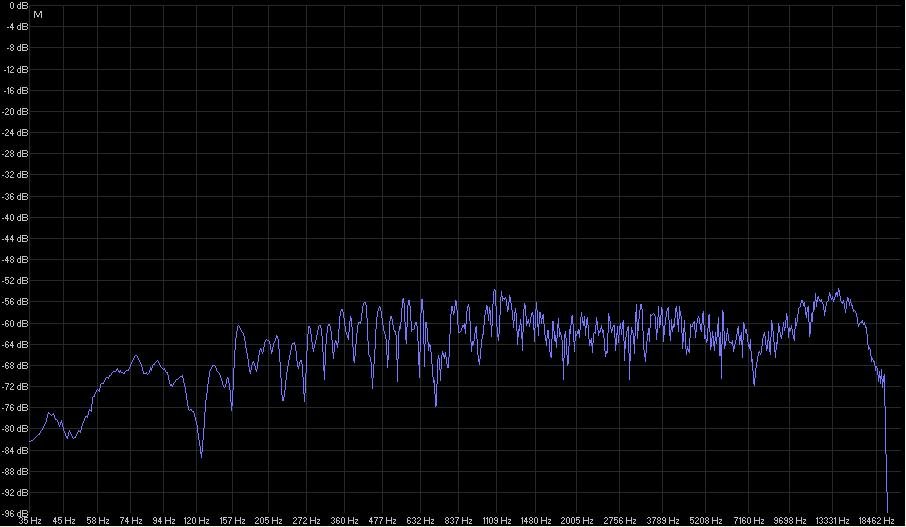
Task: Click the 120 Hz frequency label
Action: tap(196, 521)
